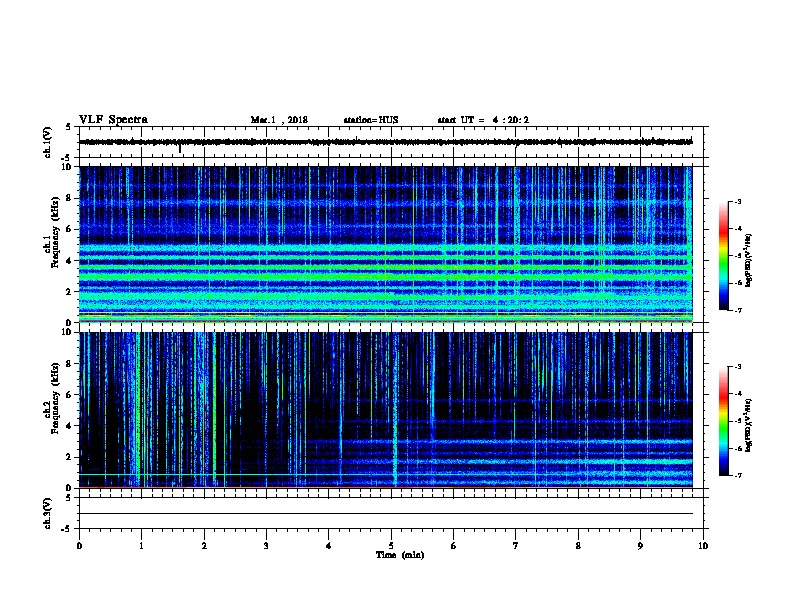Click time axis tick label "1"

pyautogui.click(x=141, y=546)
